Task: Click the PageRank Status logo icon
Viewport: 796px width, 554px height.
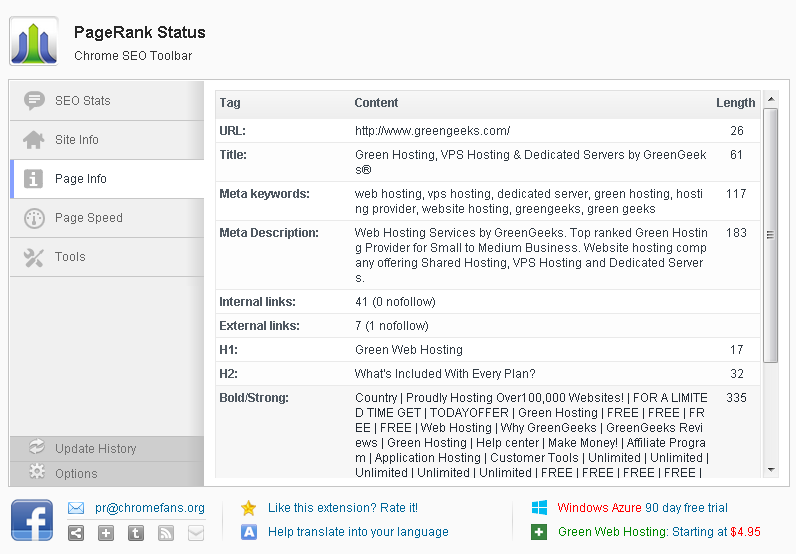Action: click(x=34, y=41)
